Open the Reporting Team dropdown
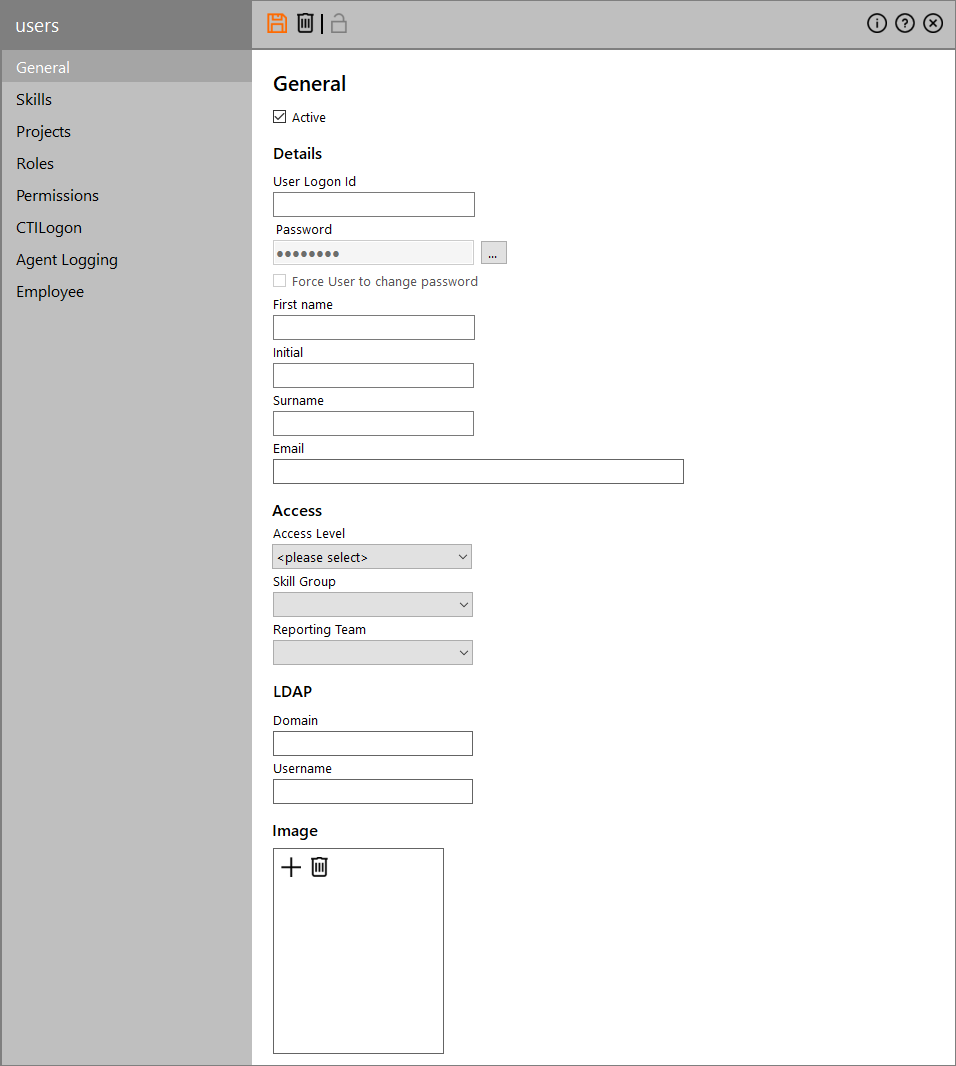The height and width of the screenshot is (1066, 956). tap(373, 653)
